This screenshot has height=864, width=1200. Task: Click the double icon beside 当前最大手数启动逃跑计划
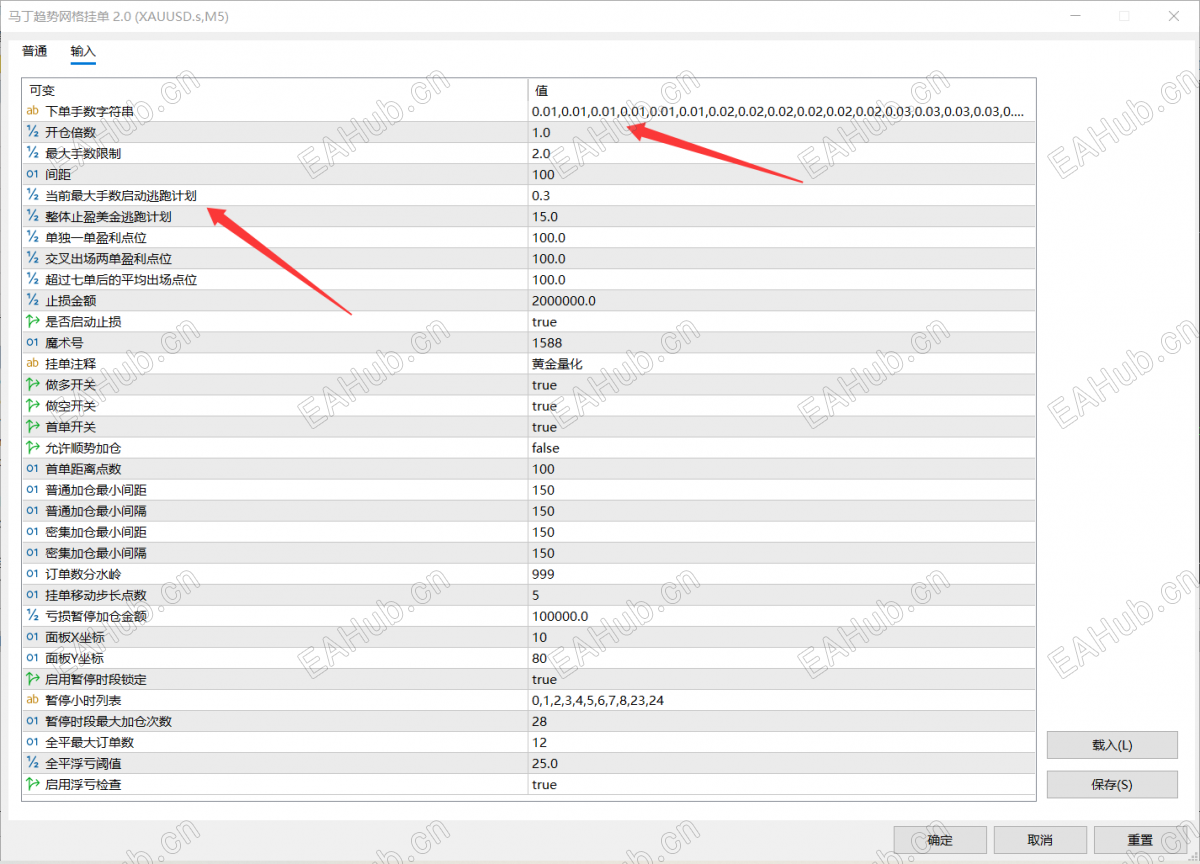33,195
